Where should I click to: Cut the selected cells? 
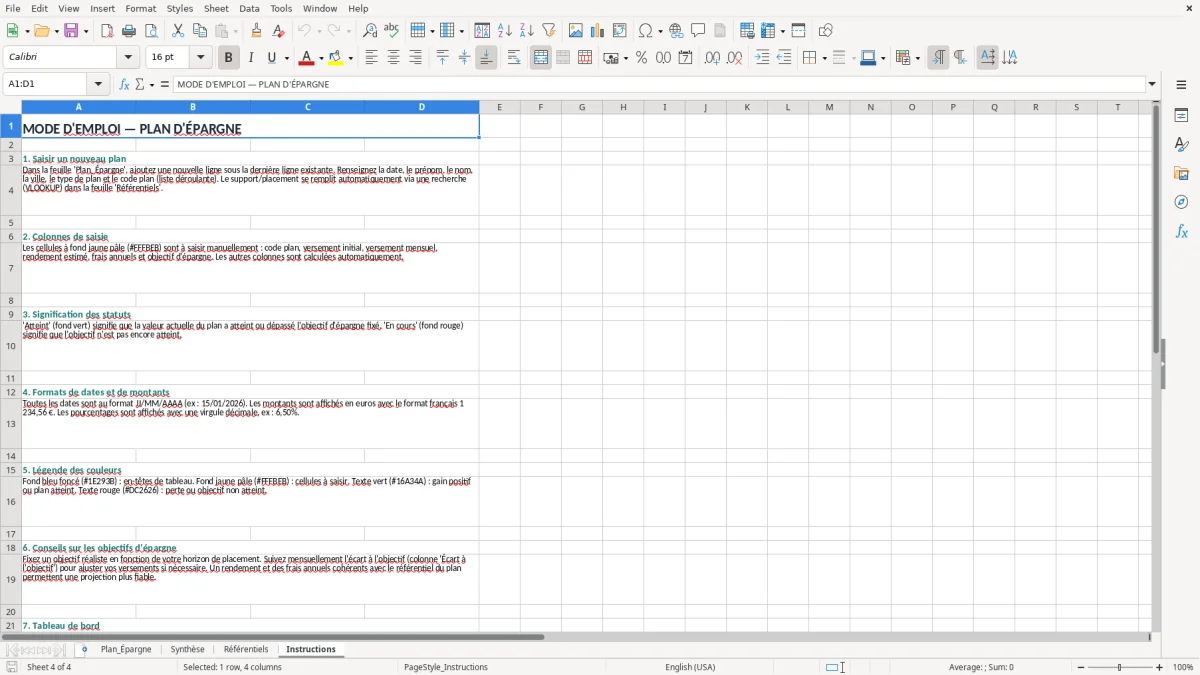178,31
